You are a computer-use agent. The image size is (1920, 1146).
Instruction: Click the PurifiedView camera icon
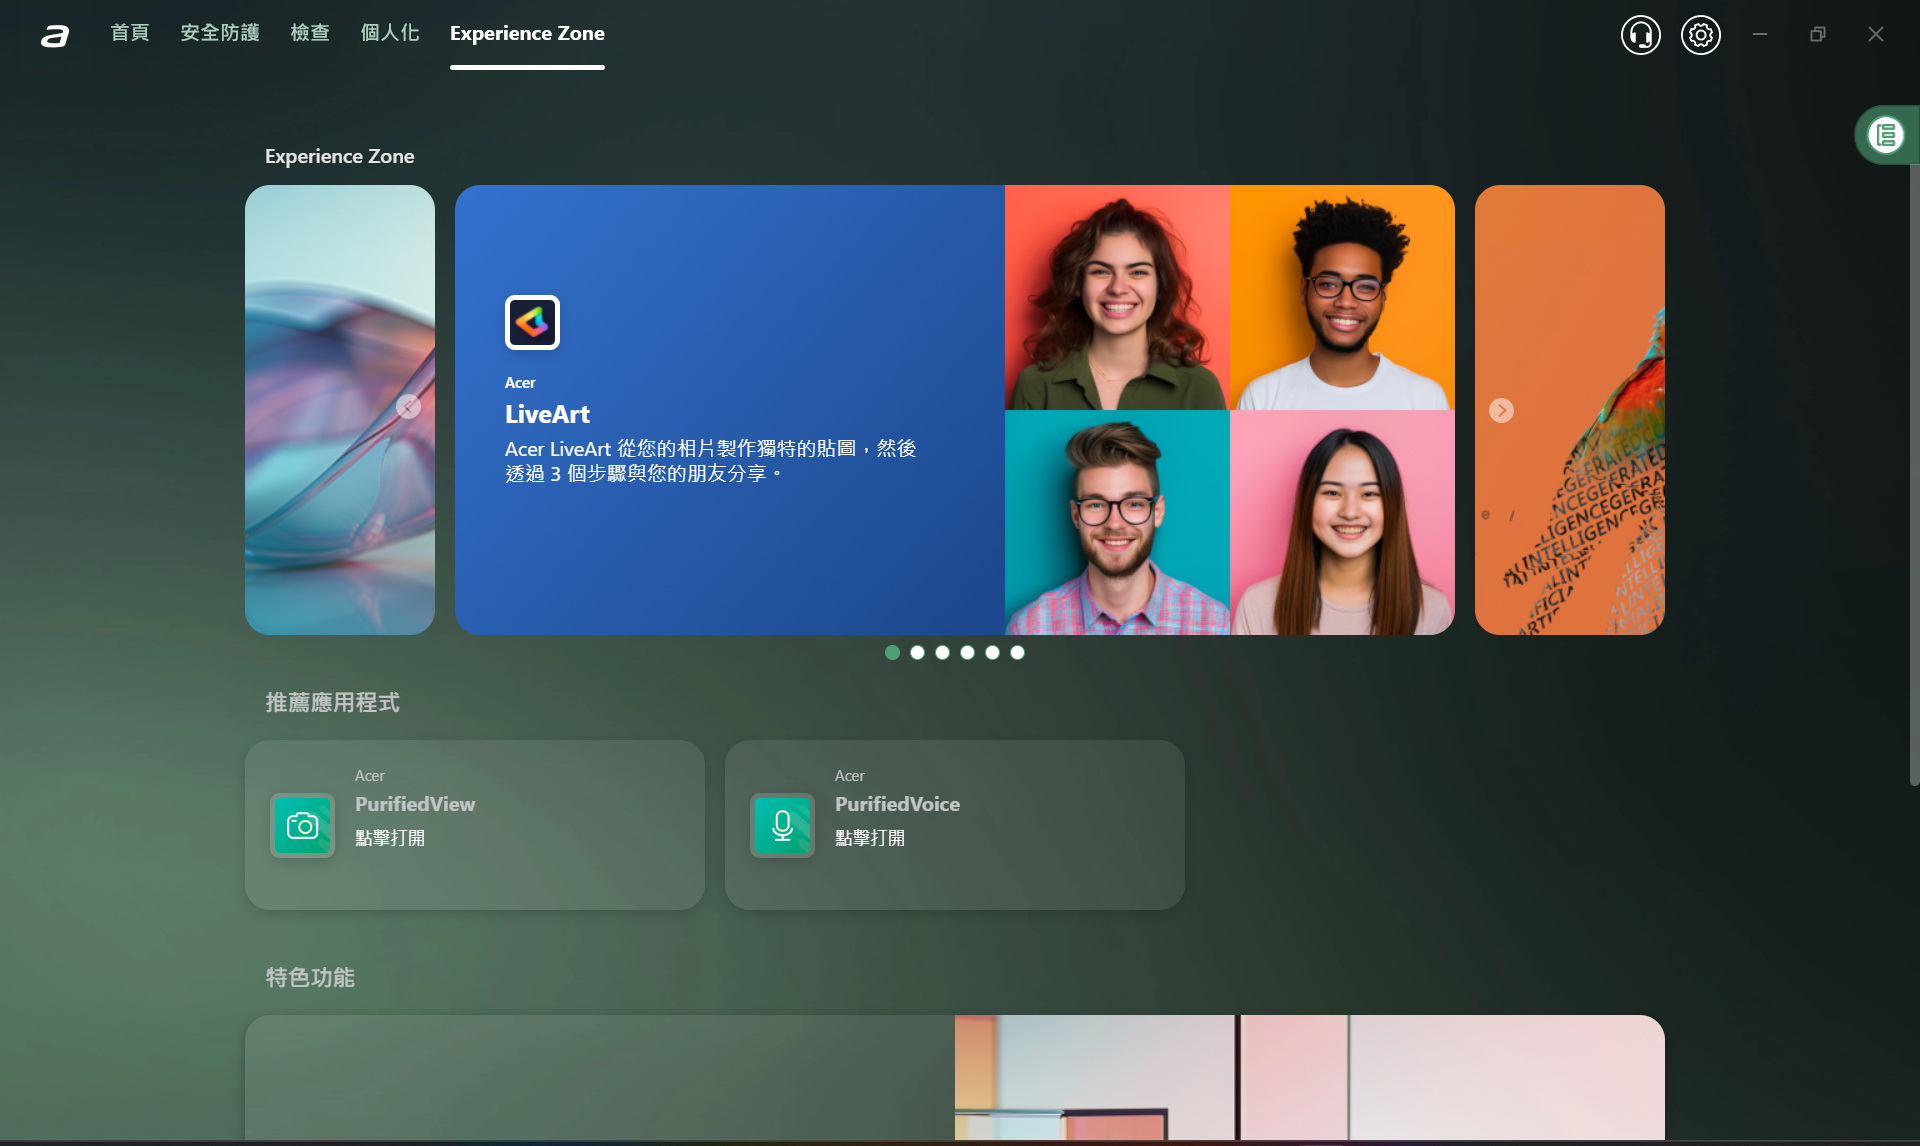[302, 825]
